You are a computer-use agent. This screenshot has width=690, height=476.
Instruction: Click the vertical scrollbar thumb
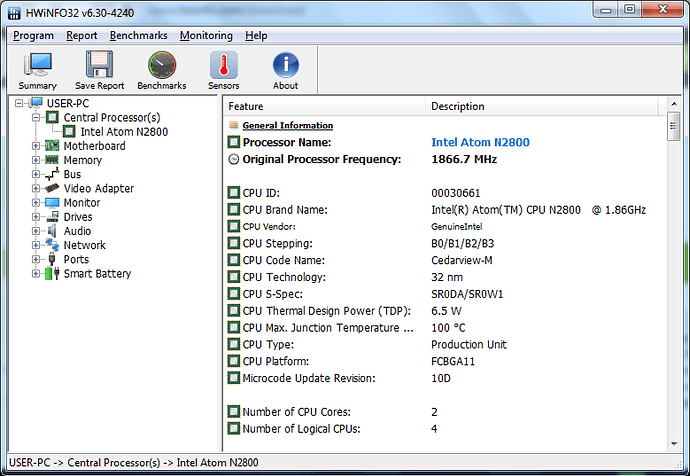674,126
